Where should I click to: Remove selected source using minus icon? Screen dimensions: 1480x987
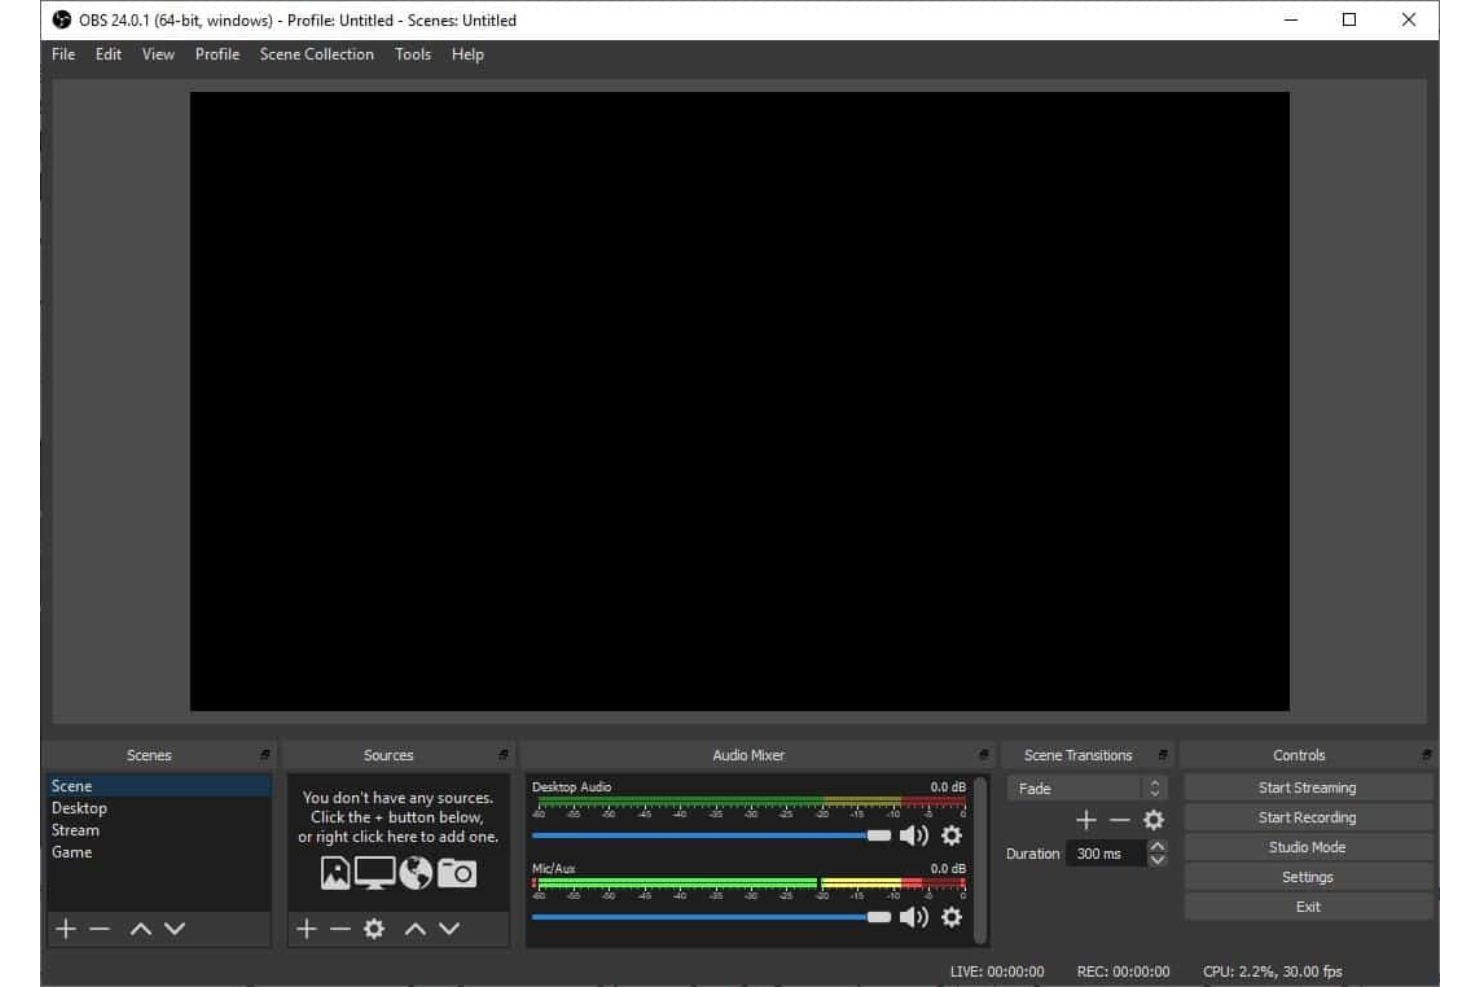(x=340, y=928)
